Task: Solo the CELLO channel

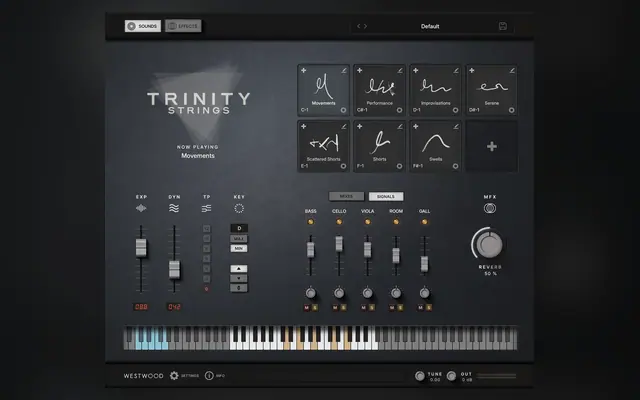Action: click(343, 307)
